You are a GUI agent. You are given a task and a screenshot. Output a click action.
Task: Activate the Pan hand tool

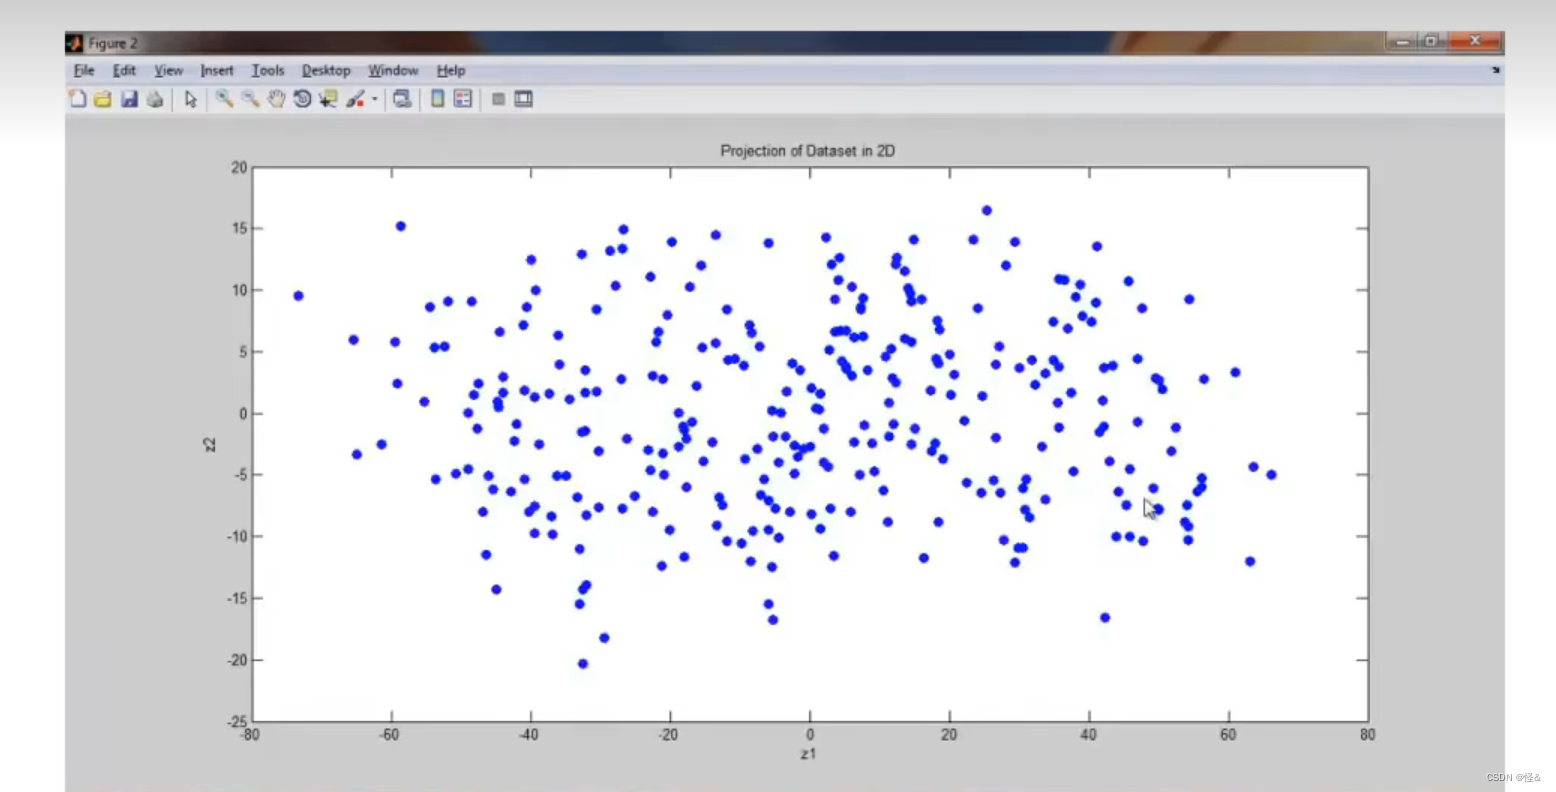[276, 99]
